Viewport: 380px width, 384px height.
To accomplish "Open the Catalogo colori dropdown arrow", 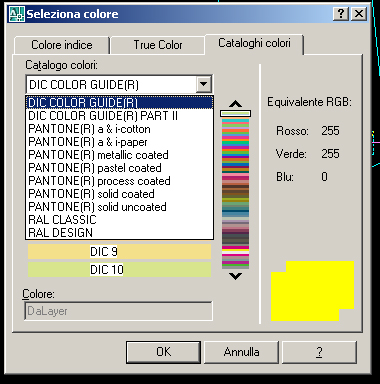I will point(203,85).
